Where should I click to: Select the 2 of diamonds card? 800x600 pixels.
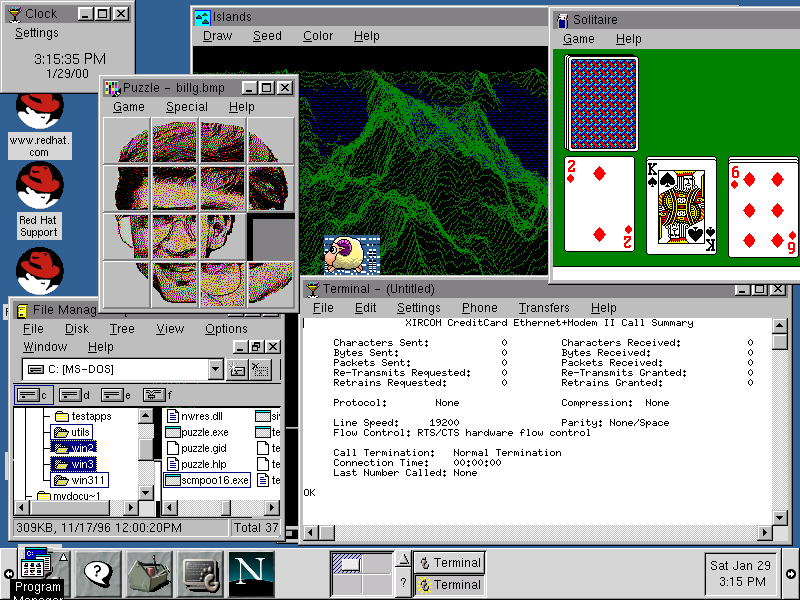point(599,204)
